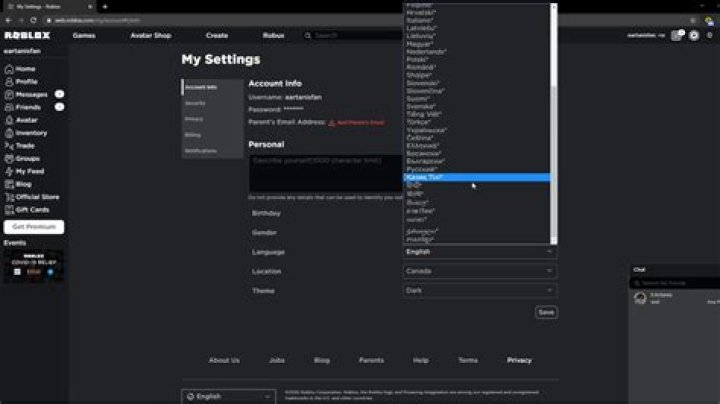This screenshot has width=720, height=404.
Task: Switch to the Notifications settings tab
Action: point(212,151)
